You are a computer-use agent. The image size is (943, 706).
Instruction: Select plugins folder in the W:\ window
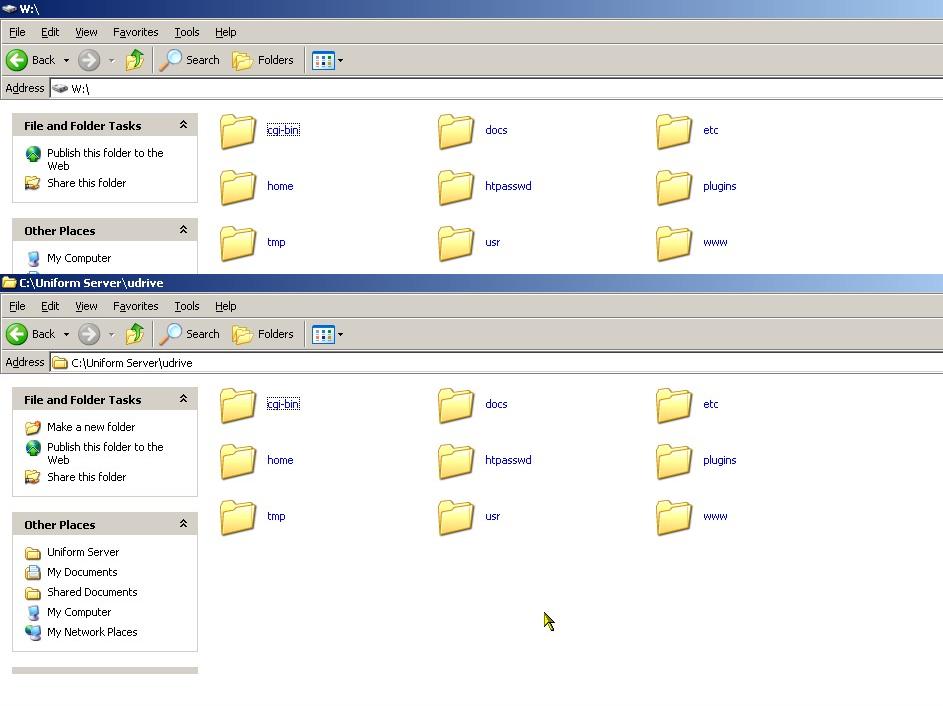click(x=696, y=186)
